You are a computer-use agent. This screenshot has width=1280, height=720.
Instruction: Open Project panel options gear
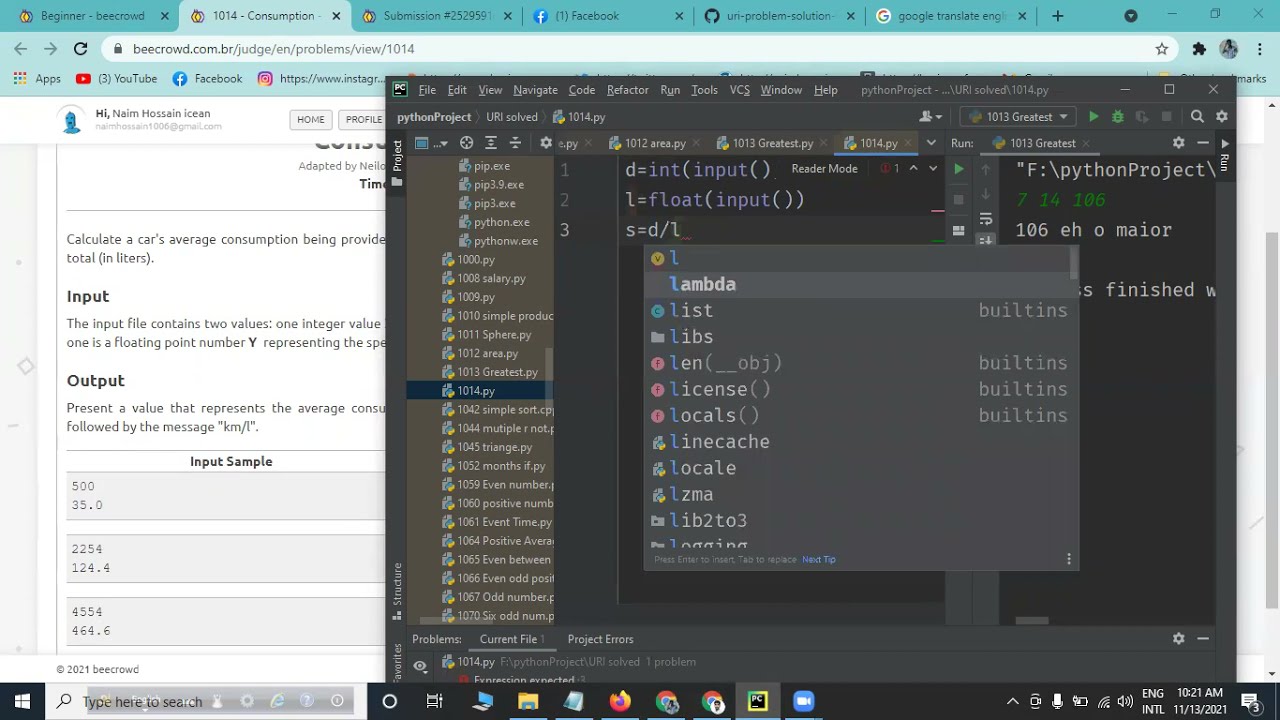(x=546, y=143)
